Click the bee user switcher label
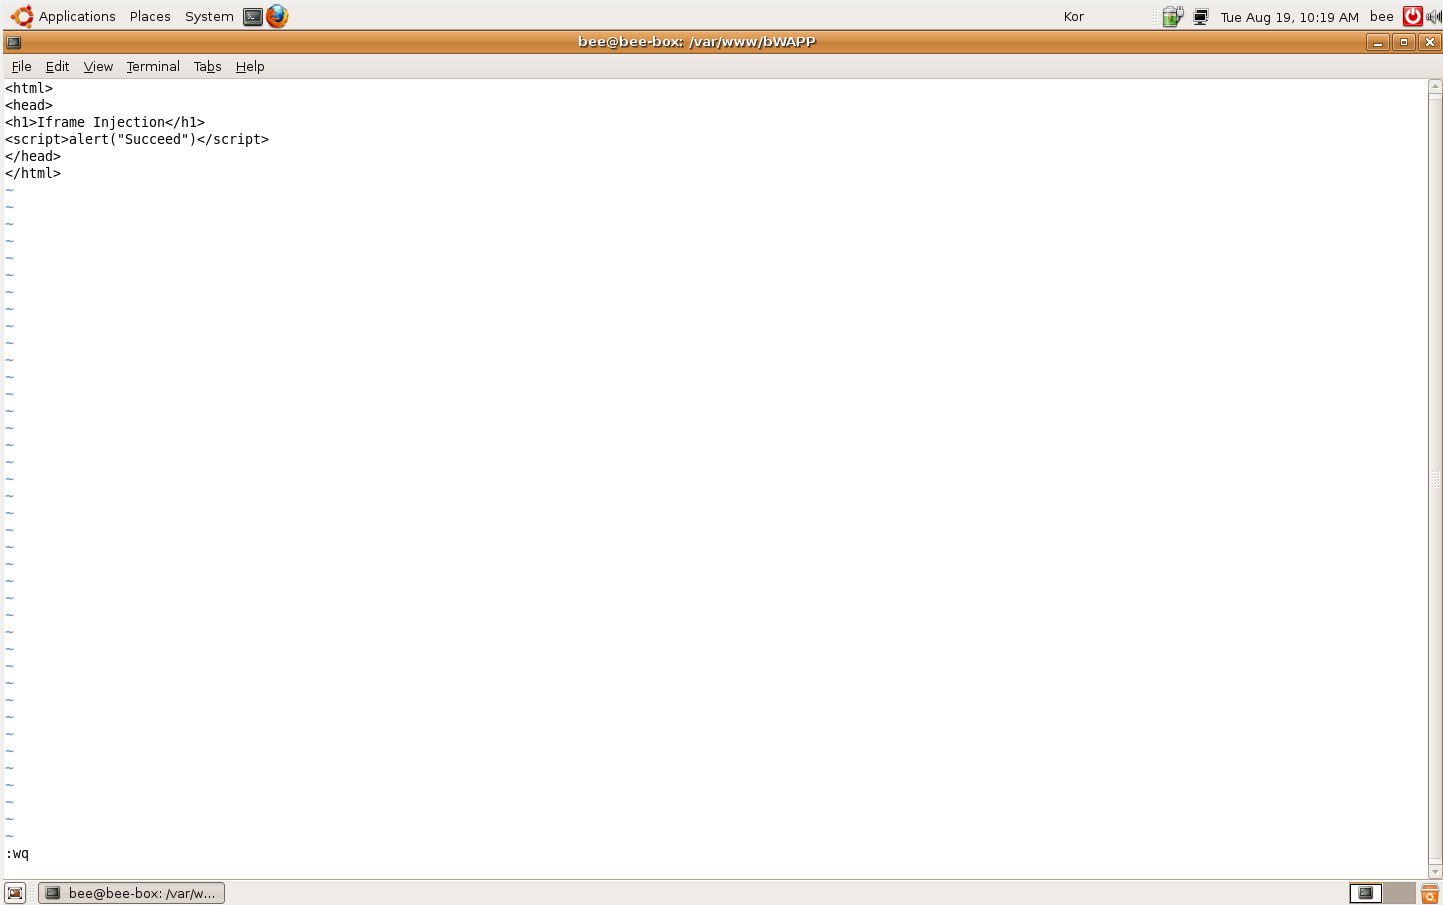The image size is (1443, 905). [1381, 16]
